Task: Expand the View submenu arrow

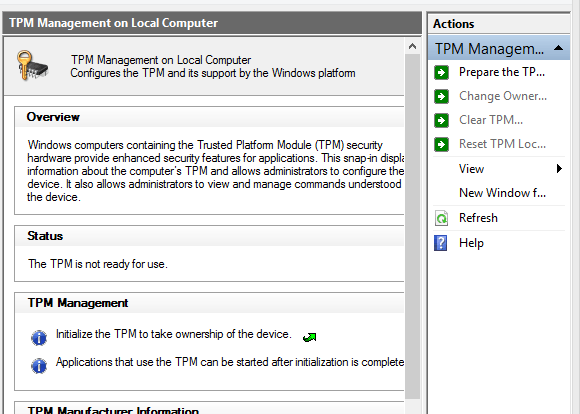Action: tap(559, 169)
